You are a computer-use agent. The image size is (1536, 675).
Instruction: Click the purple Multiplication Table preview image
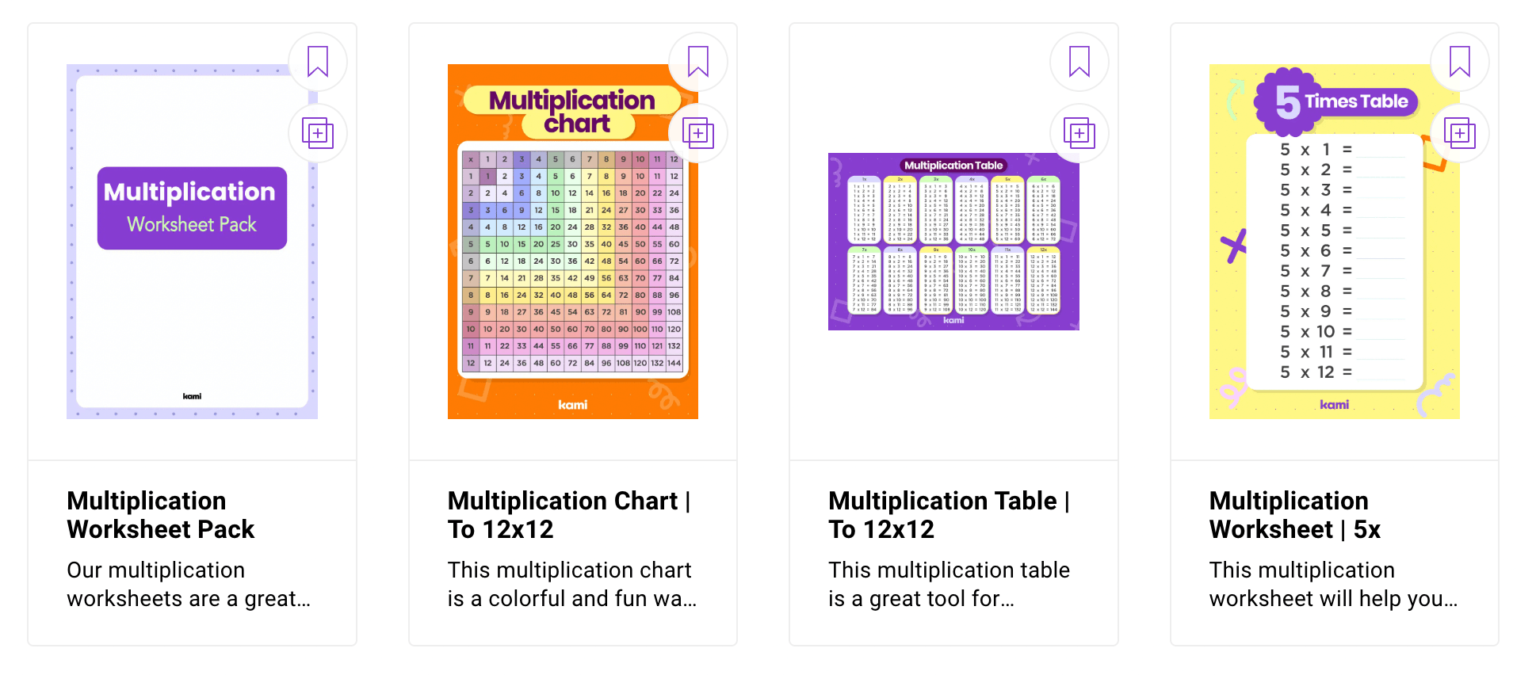click(953, 240)
